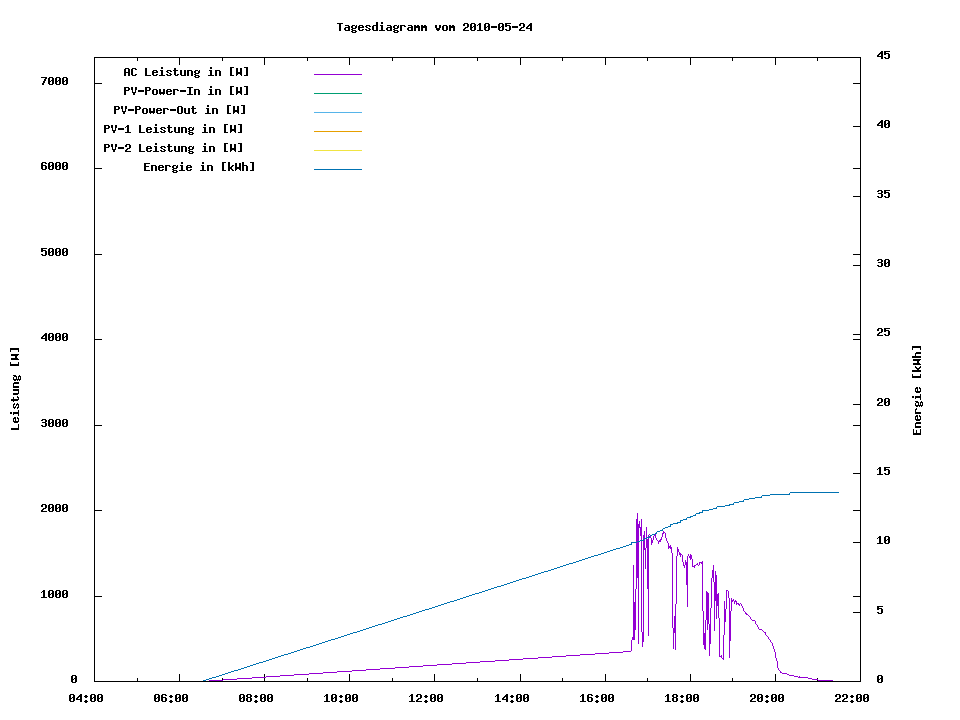Click the 45 tick label on right axis
The width and height of the screenshot is (960, 720).
pyautogui.click(x=884, y=56)
